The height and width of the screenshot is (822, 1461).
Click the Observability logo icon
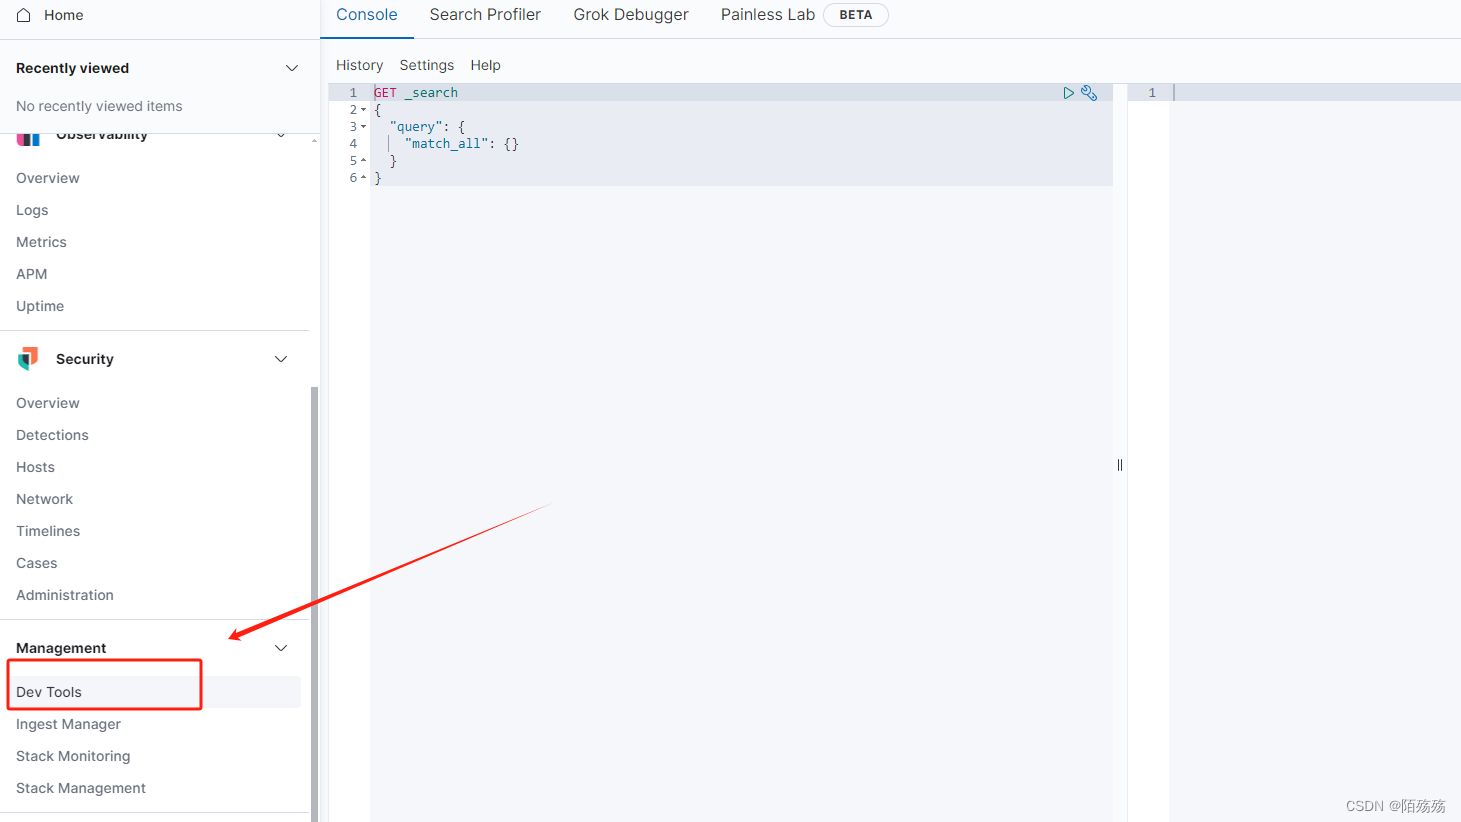pyautogui.click(x=28, y=139)
